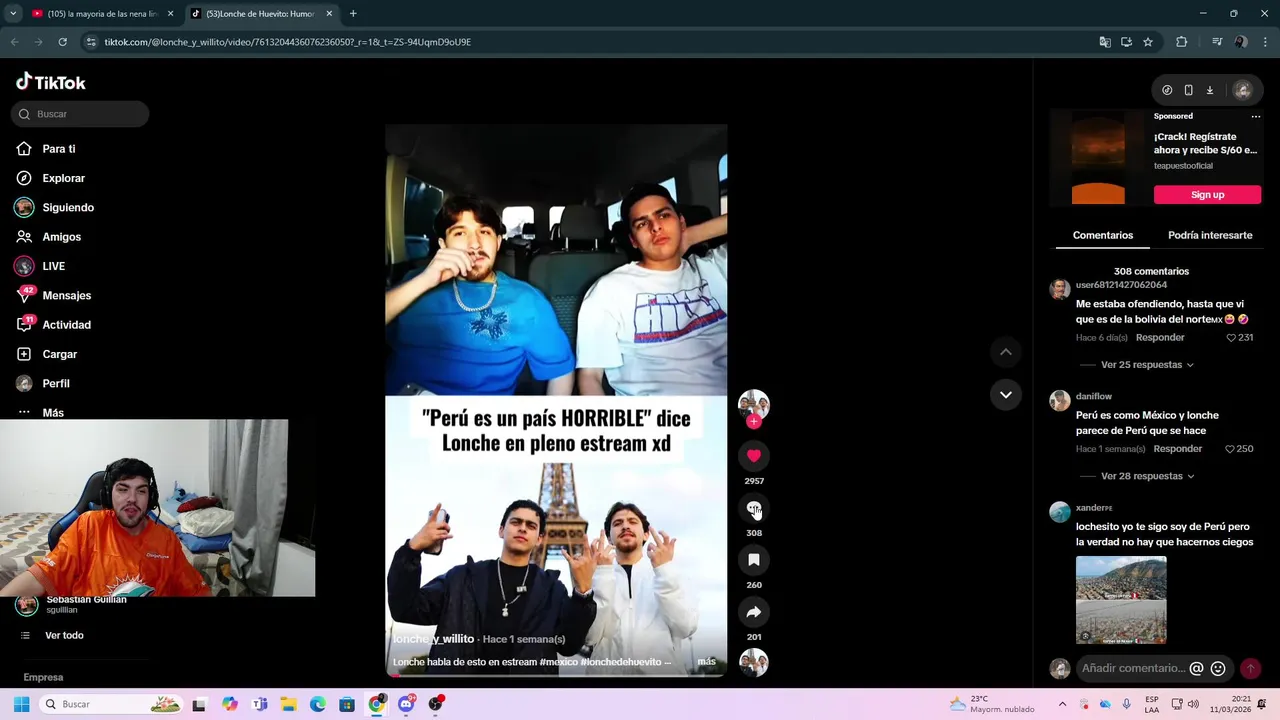Open a new Chrome tab

353,14
